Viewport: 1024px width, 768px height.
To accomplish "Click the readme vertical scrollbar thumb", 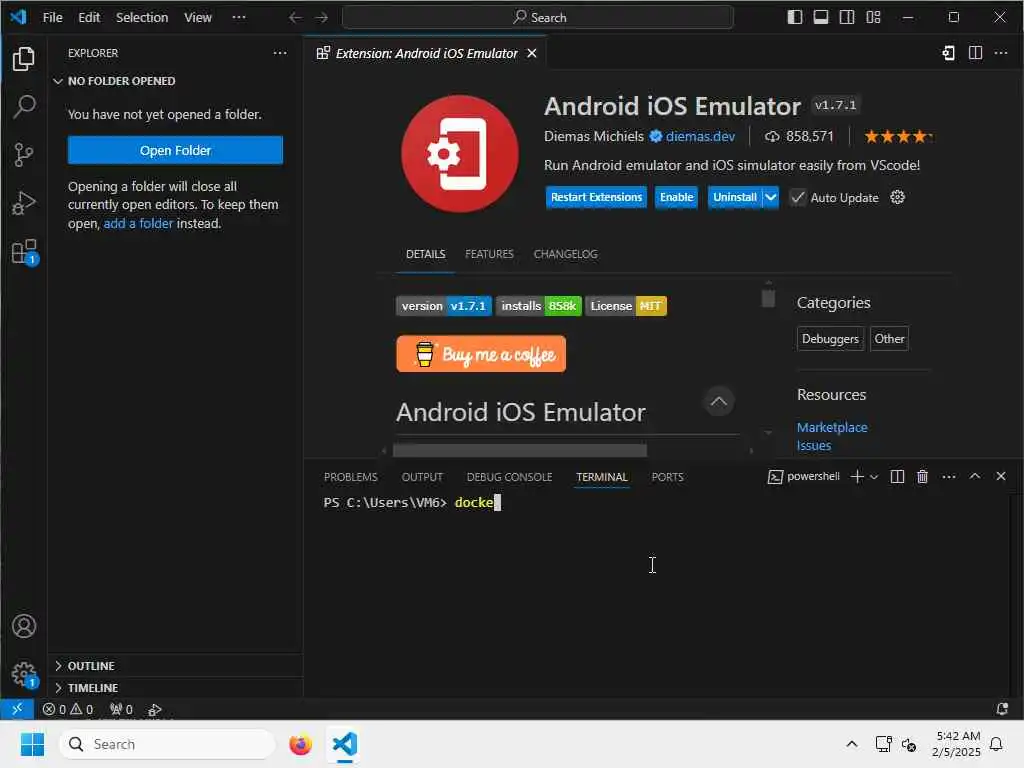I will click(768, 298).
